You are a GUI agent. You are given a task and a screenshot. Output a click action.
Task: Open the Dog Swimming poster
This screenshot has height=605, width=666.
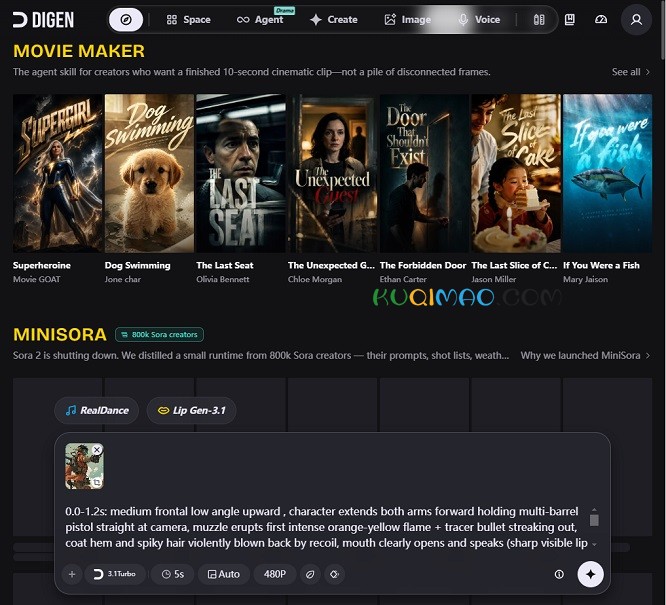tap(149, 173)
